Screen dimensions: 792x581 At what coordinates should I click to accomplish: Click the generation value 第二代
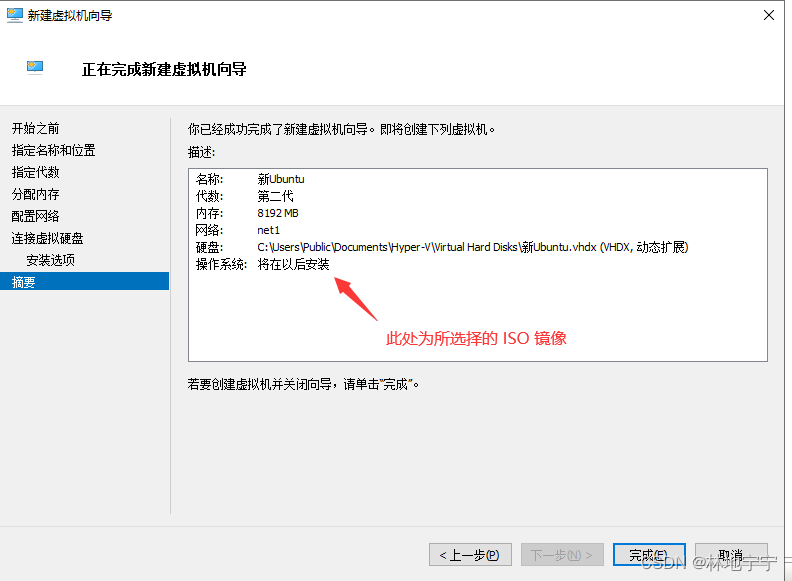(275, 196)
